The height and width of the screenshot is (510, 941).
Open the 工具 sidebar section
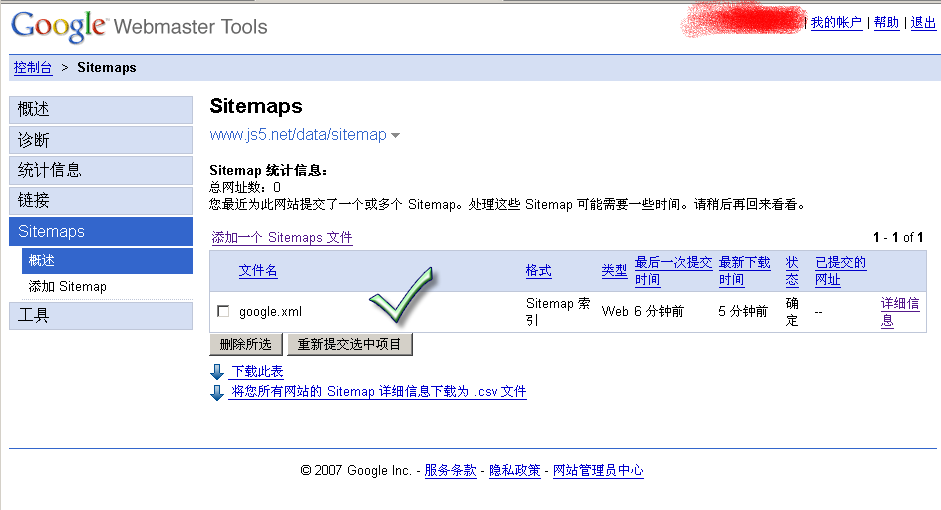[x=101, y=316]
